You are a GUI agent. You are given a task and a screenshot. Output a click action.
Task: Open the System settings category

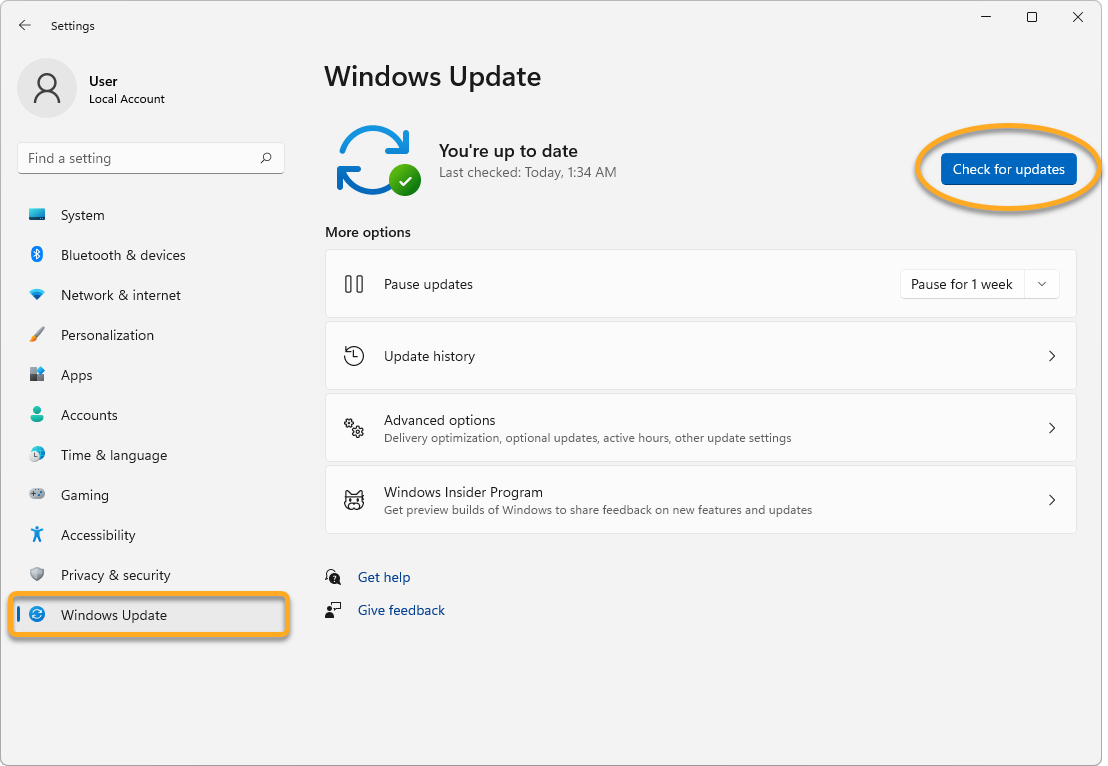[x=82, y=215]
